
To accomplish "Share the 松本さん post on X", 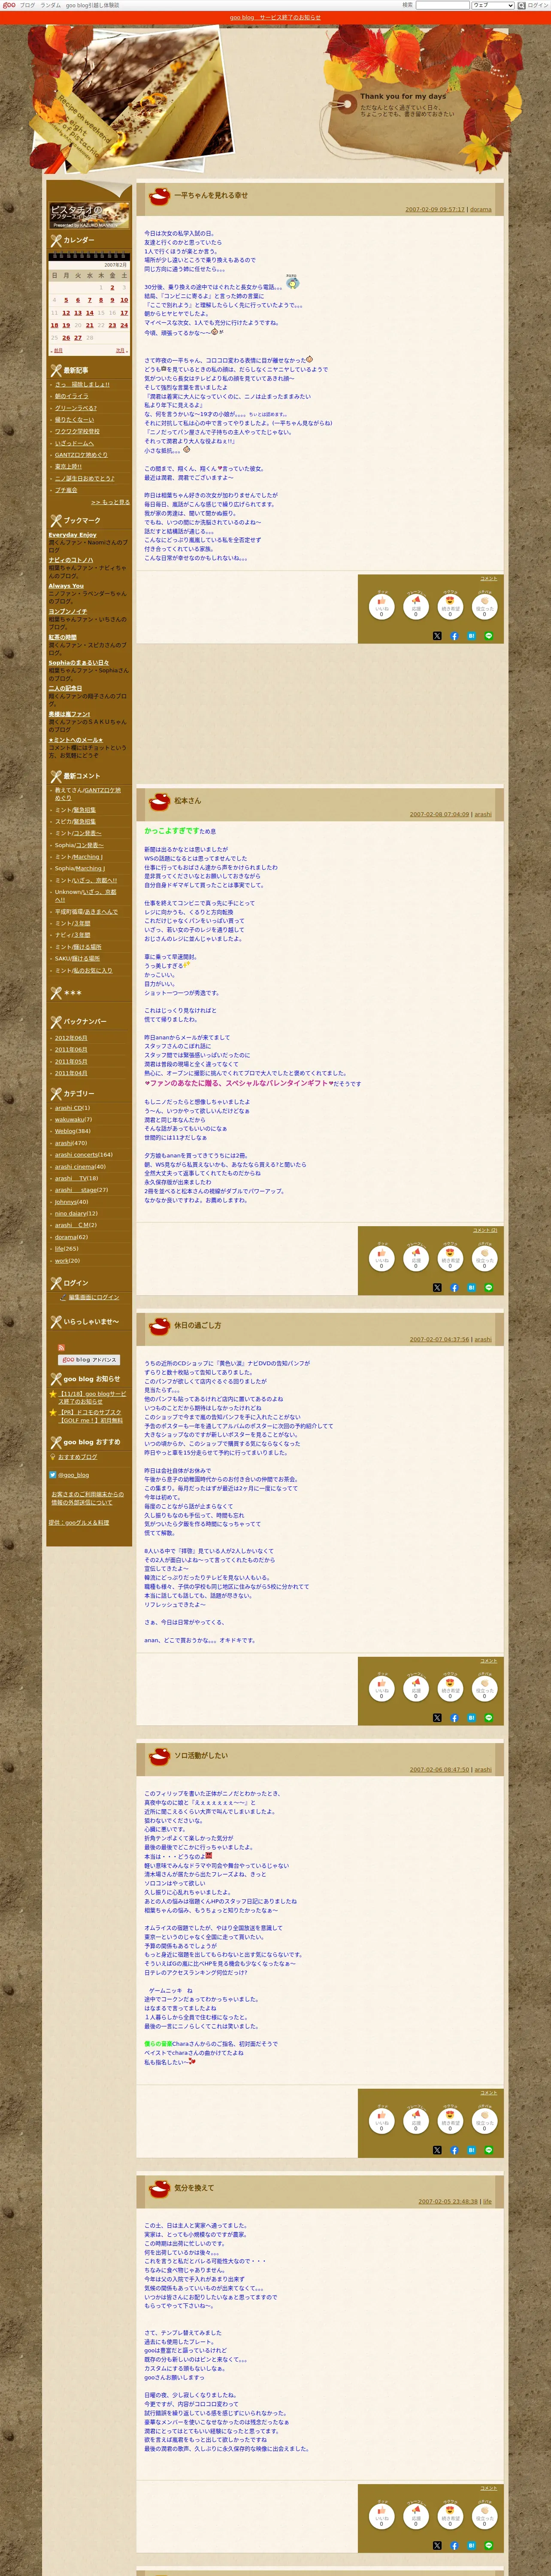I will click(437, 1288).
